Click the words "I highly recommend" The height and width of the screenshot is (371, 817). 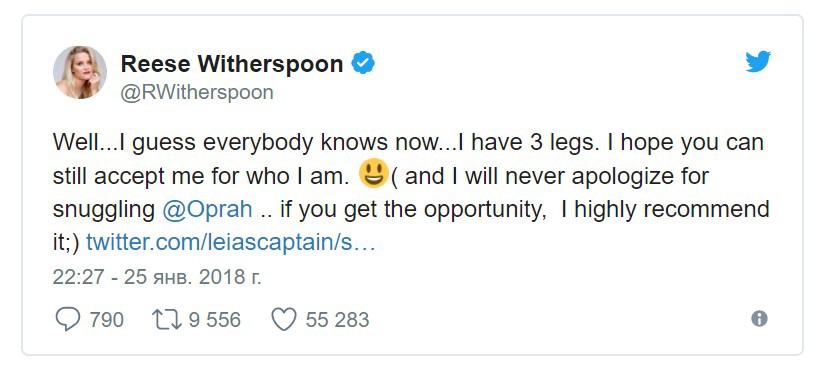665,209
